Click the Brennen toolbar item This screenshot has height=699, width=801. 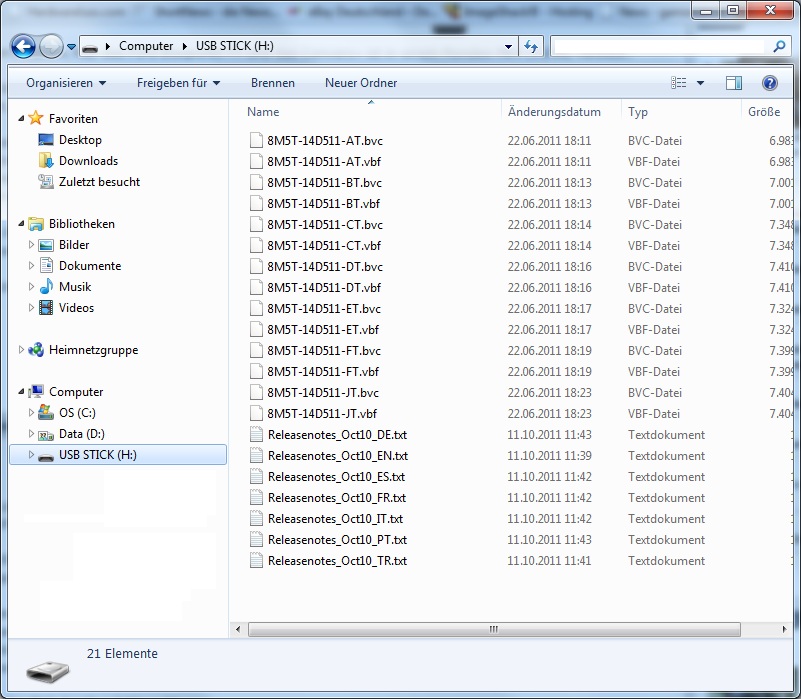pos(272,83)
